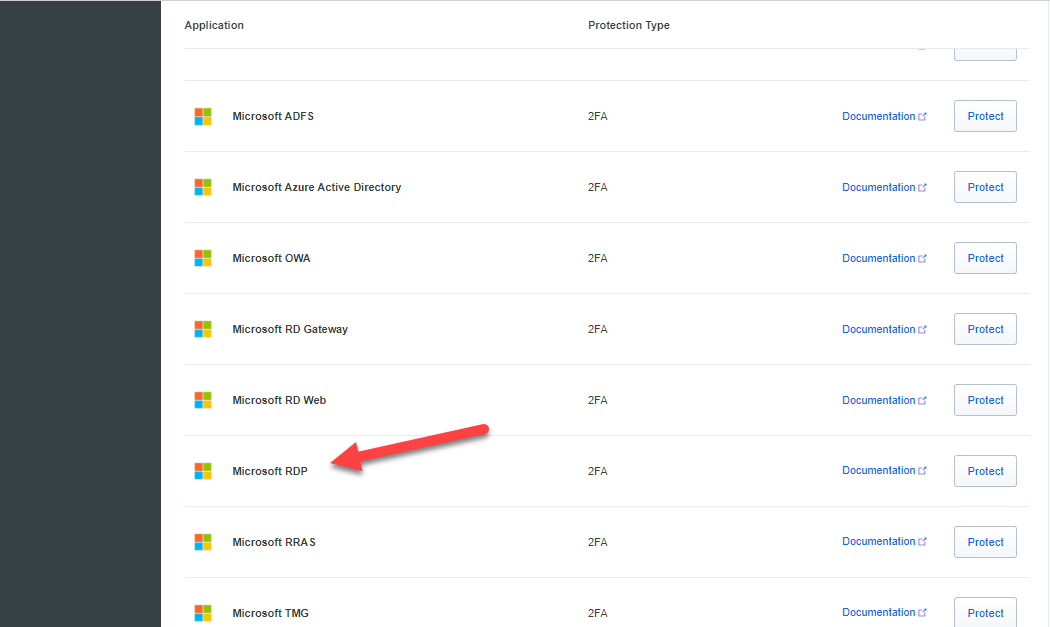Protect the Microsoft RD Web application

point(985,401)
